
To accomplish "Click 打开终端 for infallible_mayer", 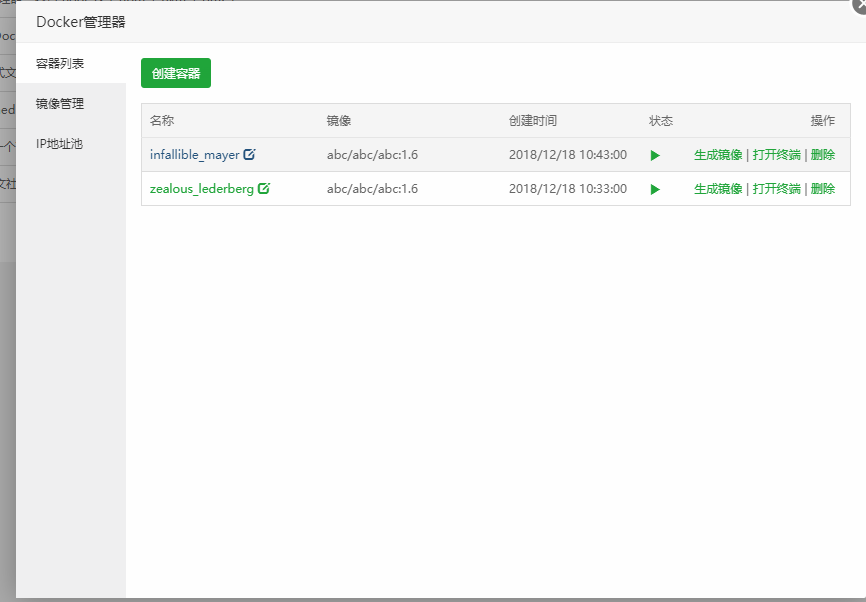I will coord(777,155).
